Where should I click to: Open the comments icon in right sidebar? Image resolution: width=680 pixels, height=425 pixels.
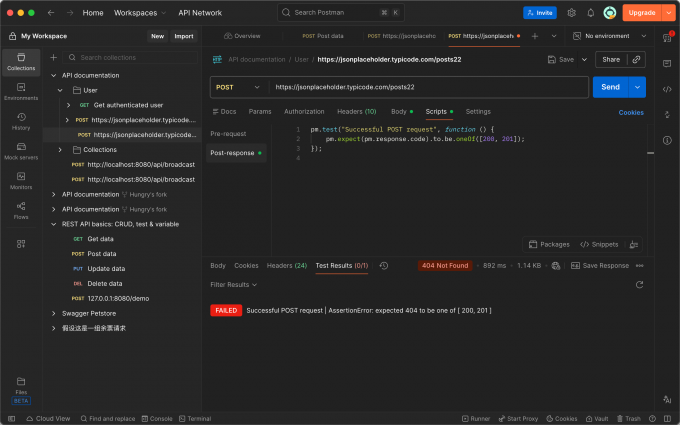click(x=667, y=64)
